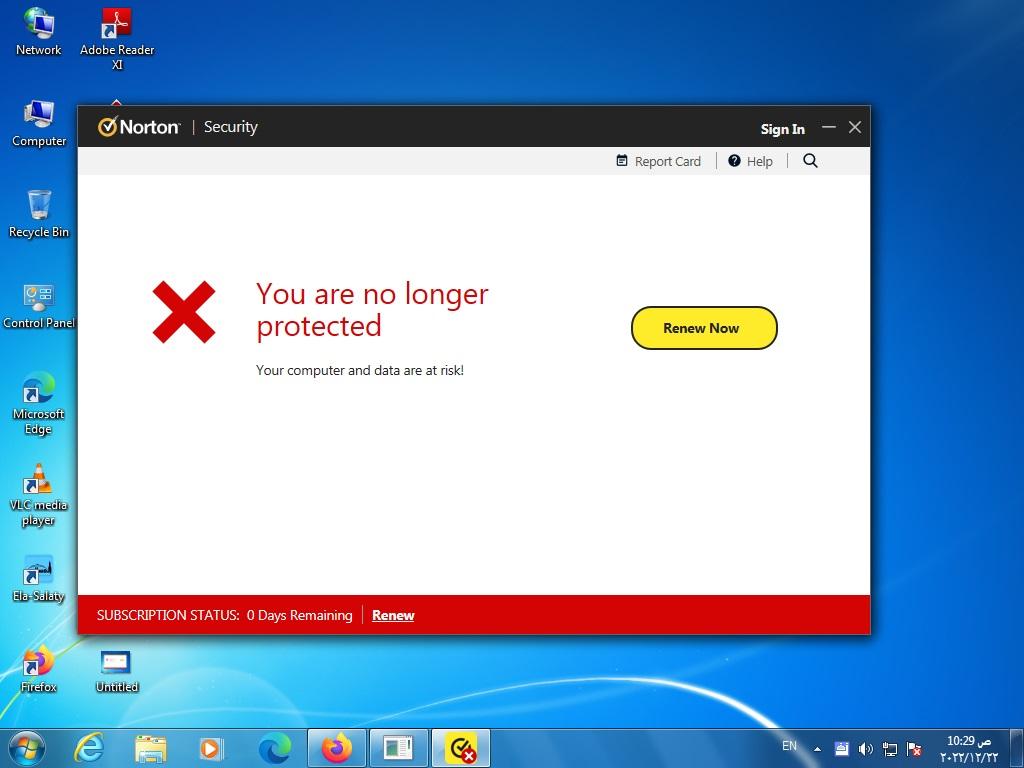This screenshot has height=768, width=1024.
Task: Select the Control Panel desktop icon
Action: click(x=39, y=305)
